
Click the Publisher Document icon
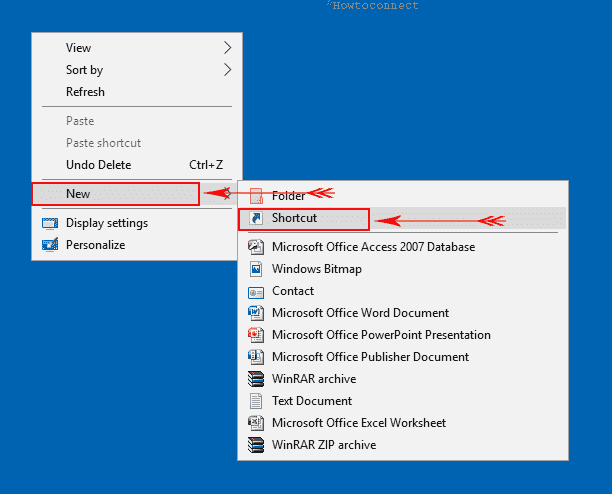coord(256,357)
